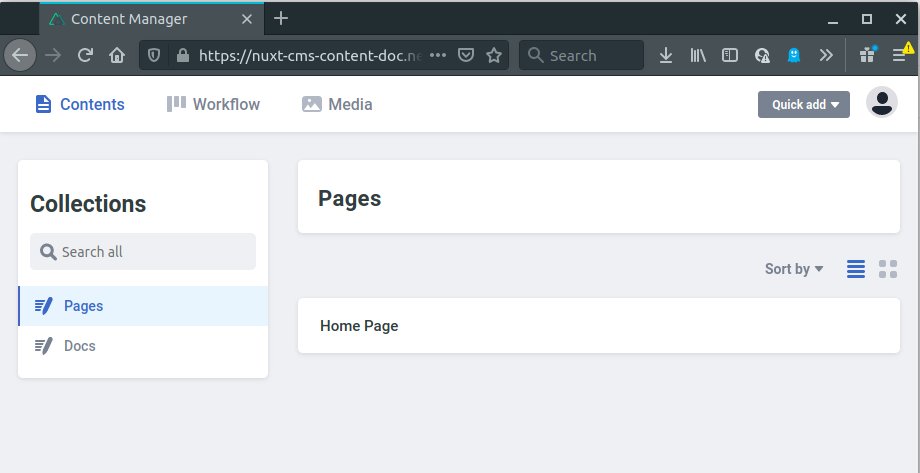
Task: Open the browser downloads panel
Action: click(666, 56)
